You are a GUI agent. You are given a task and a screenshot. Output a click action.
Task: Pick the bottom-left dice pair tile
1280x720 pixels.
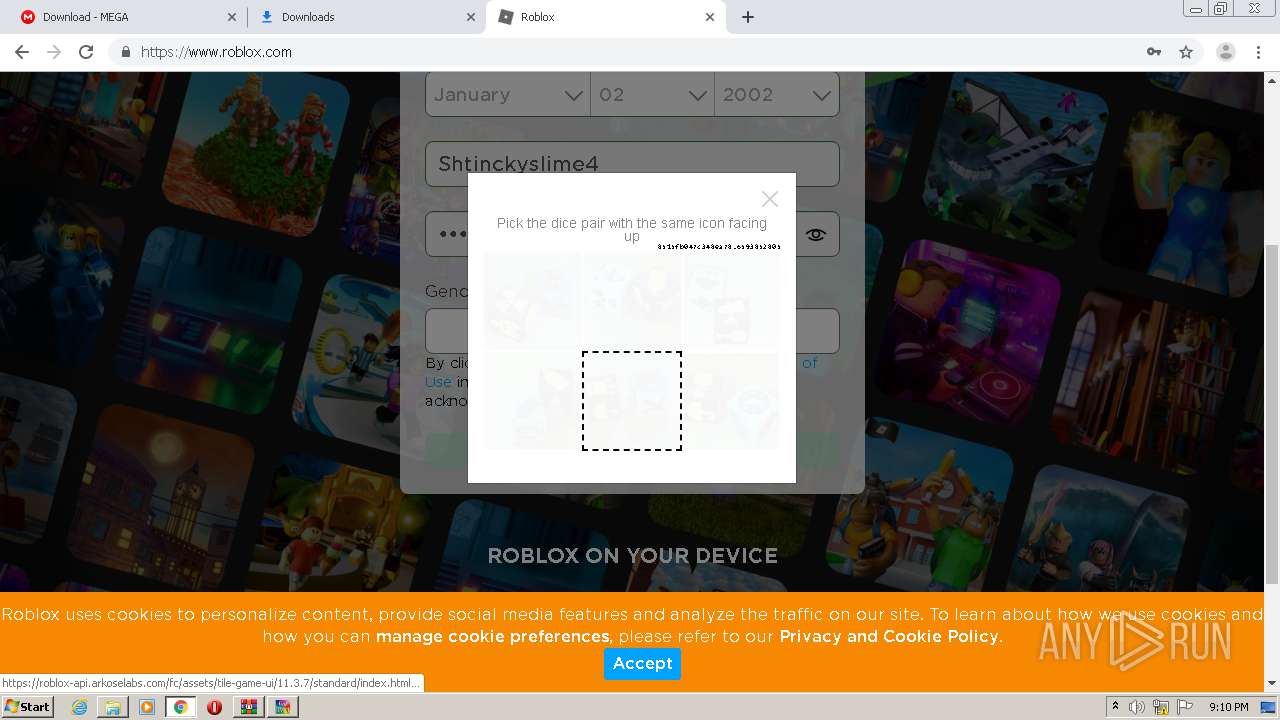click(x=533, y=400)
